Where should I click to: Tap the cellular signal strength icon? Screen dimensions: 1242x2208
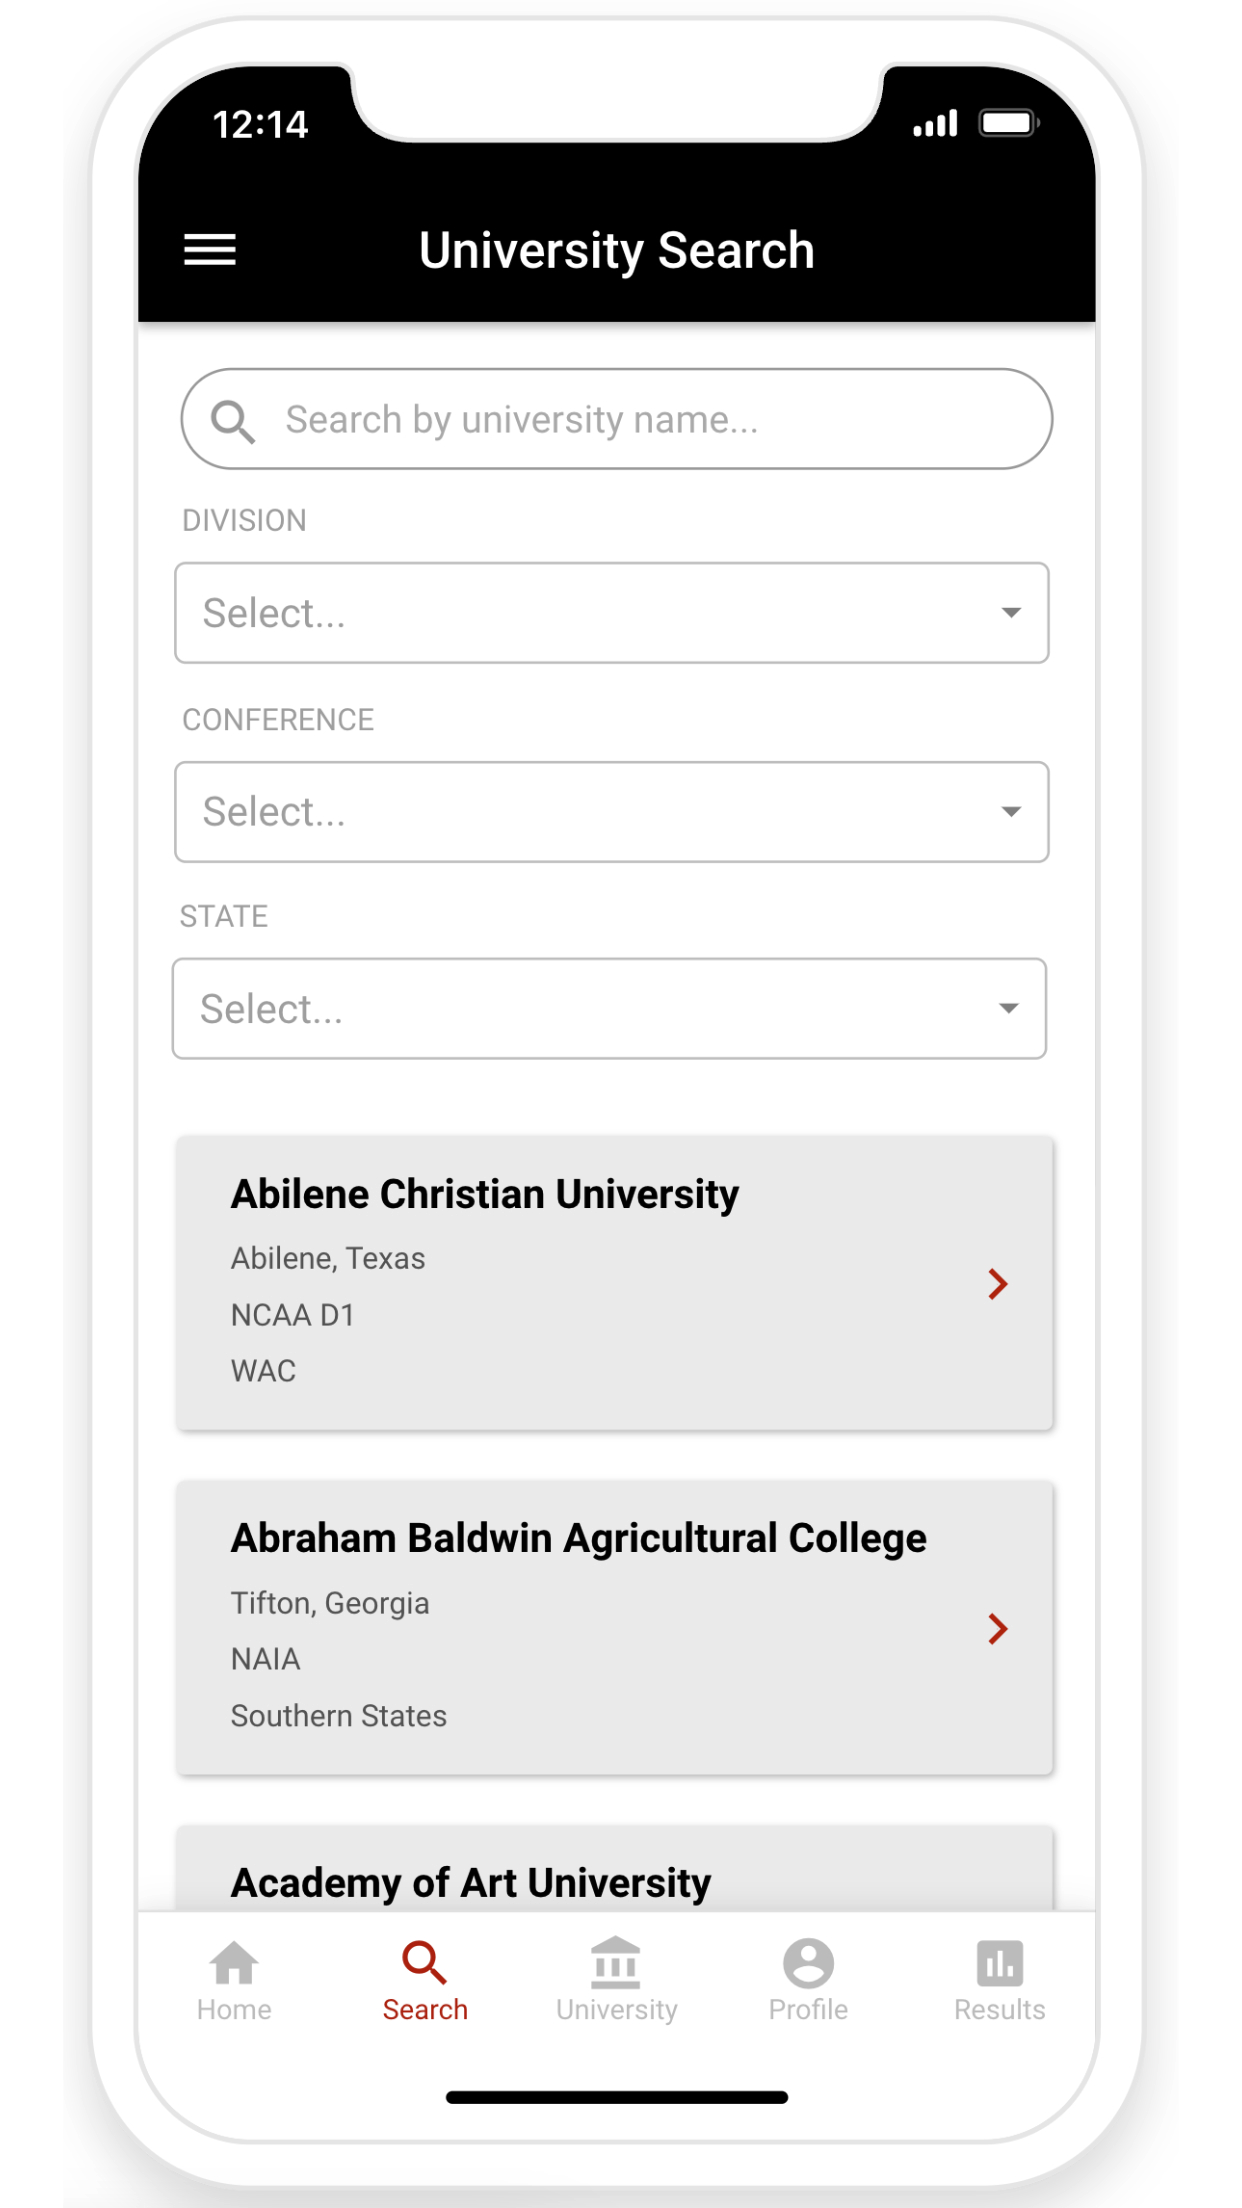pos(936,124)
